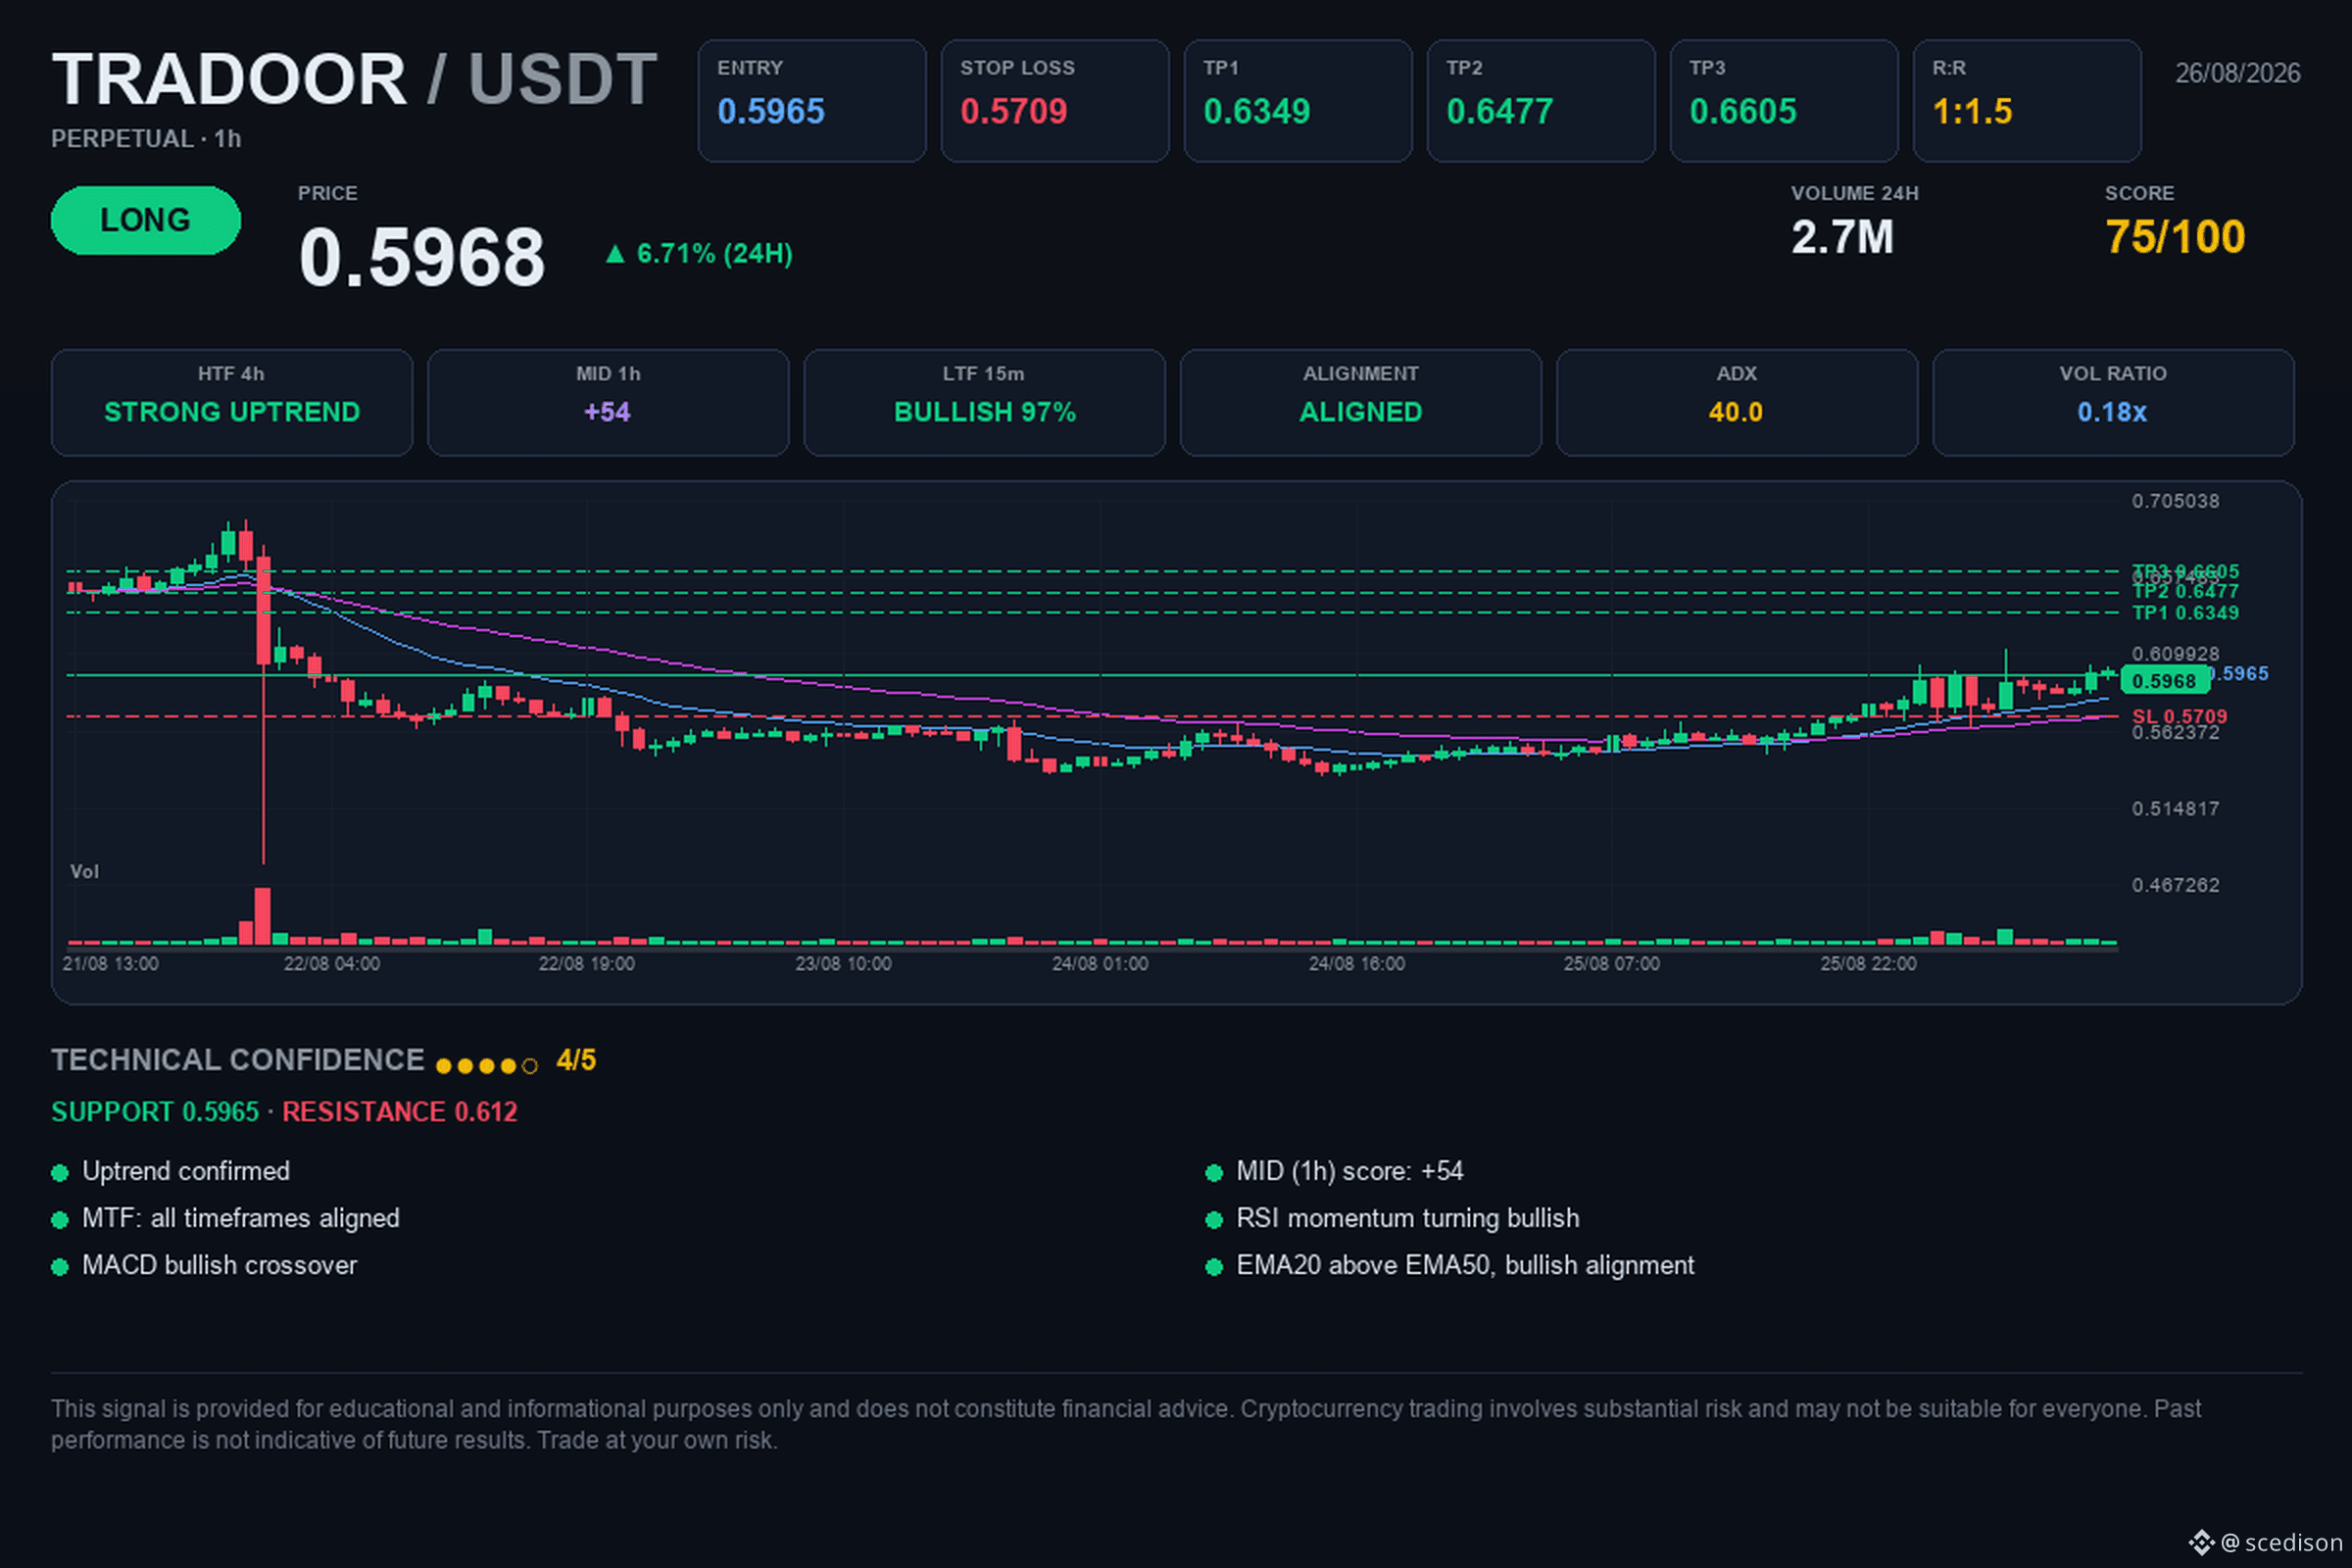Click the green 0.5968 current price tag on chart
The width and height of the screenshot is (2352, 1568).
(2164, 681)
